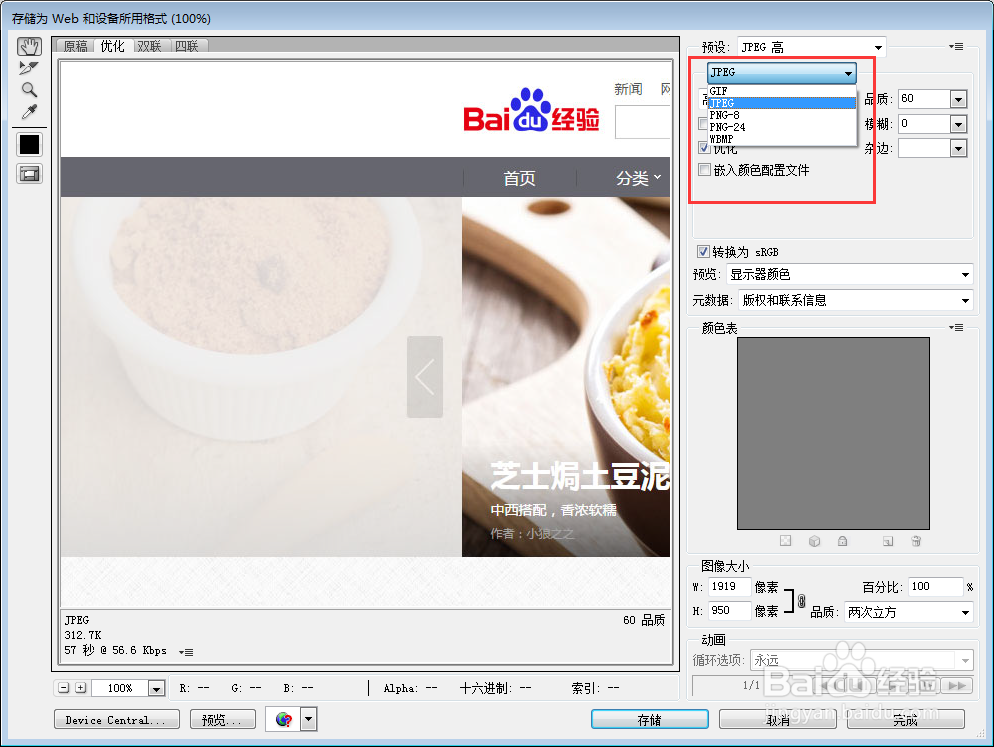Click the zoom in plus button

(81, 687)
